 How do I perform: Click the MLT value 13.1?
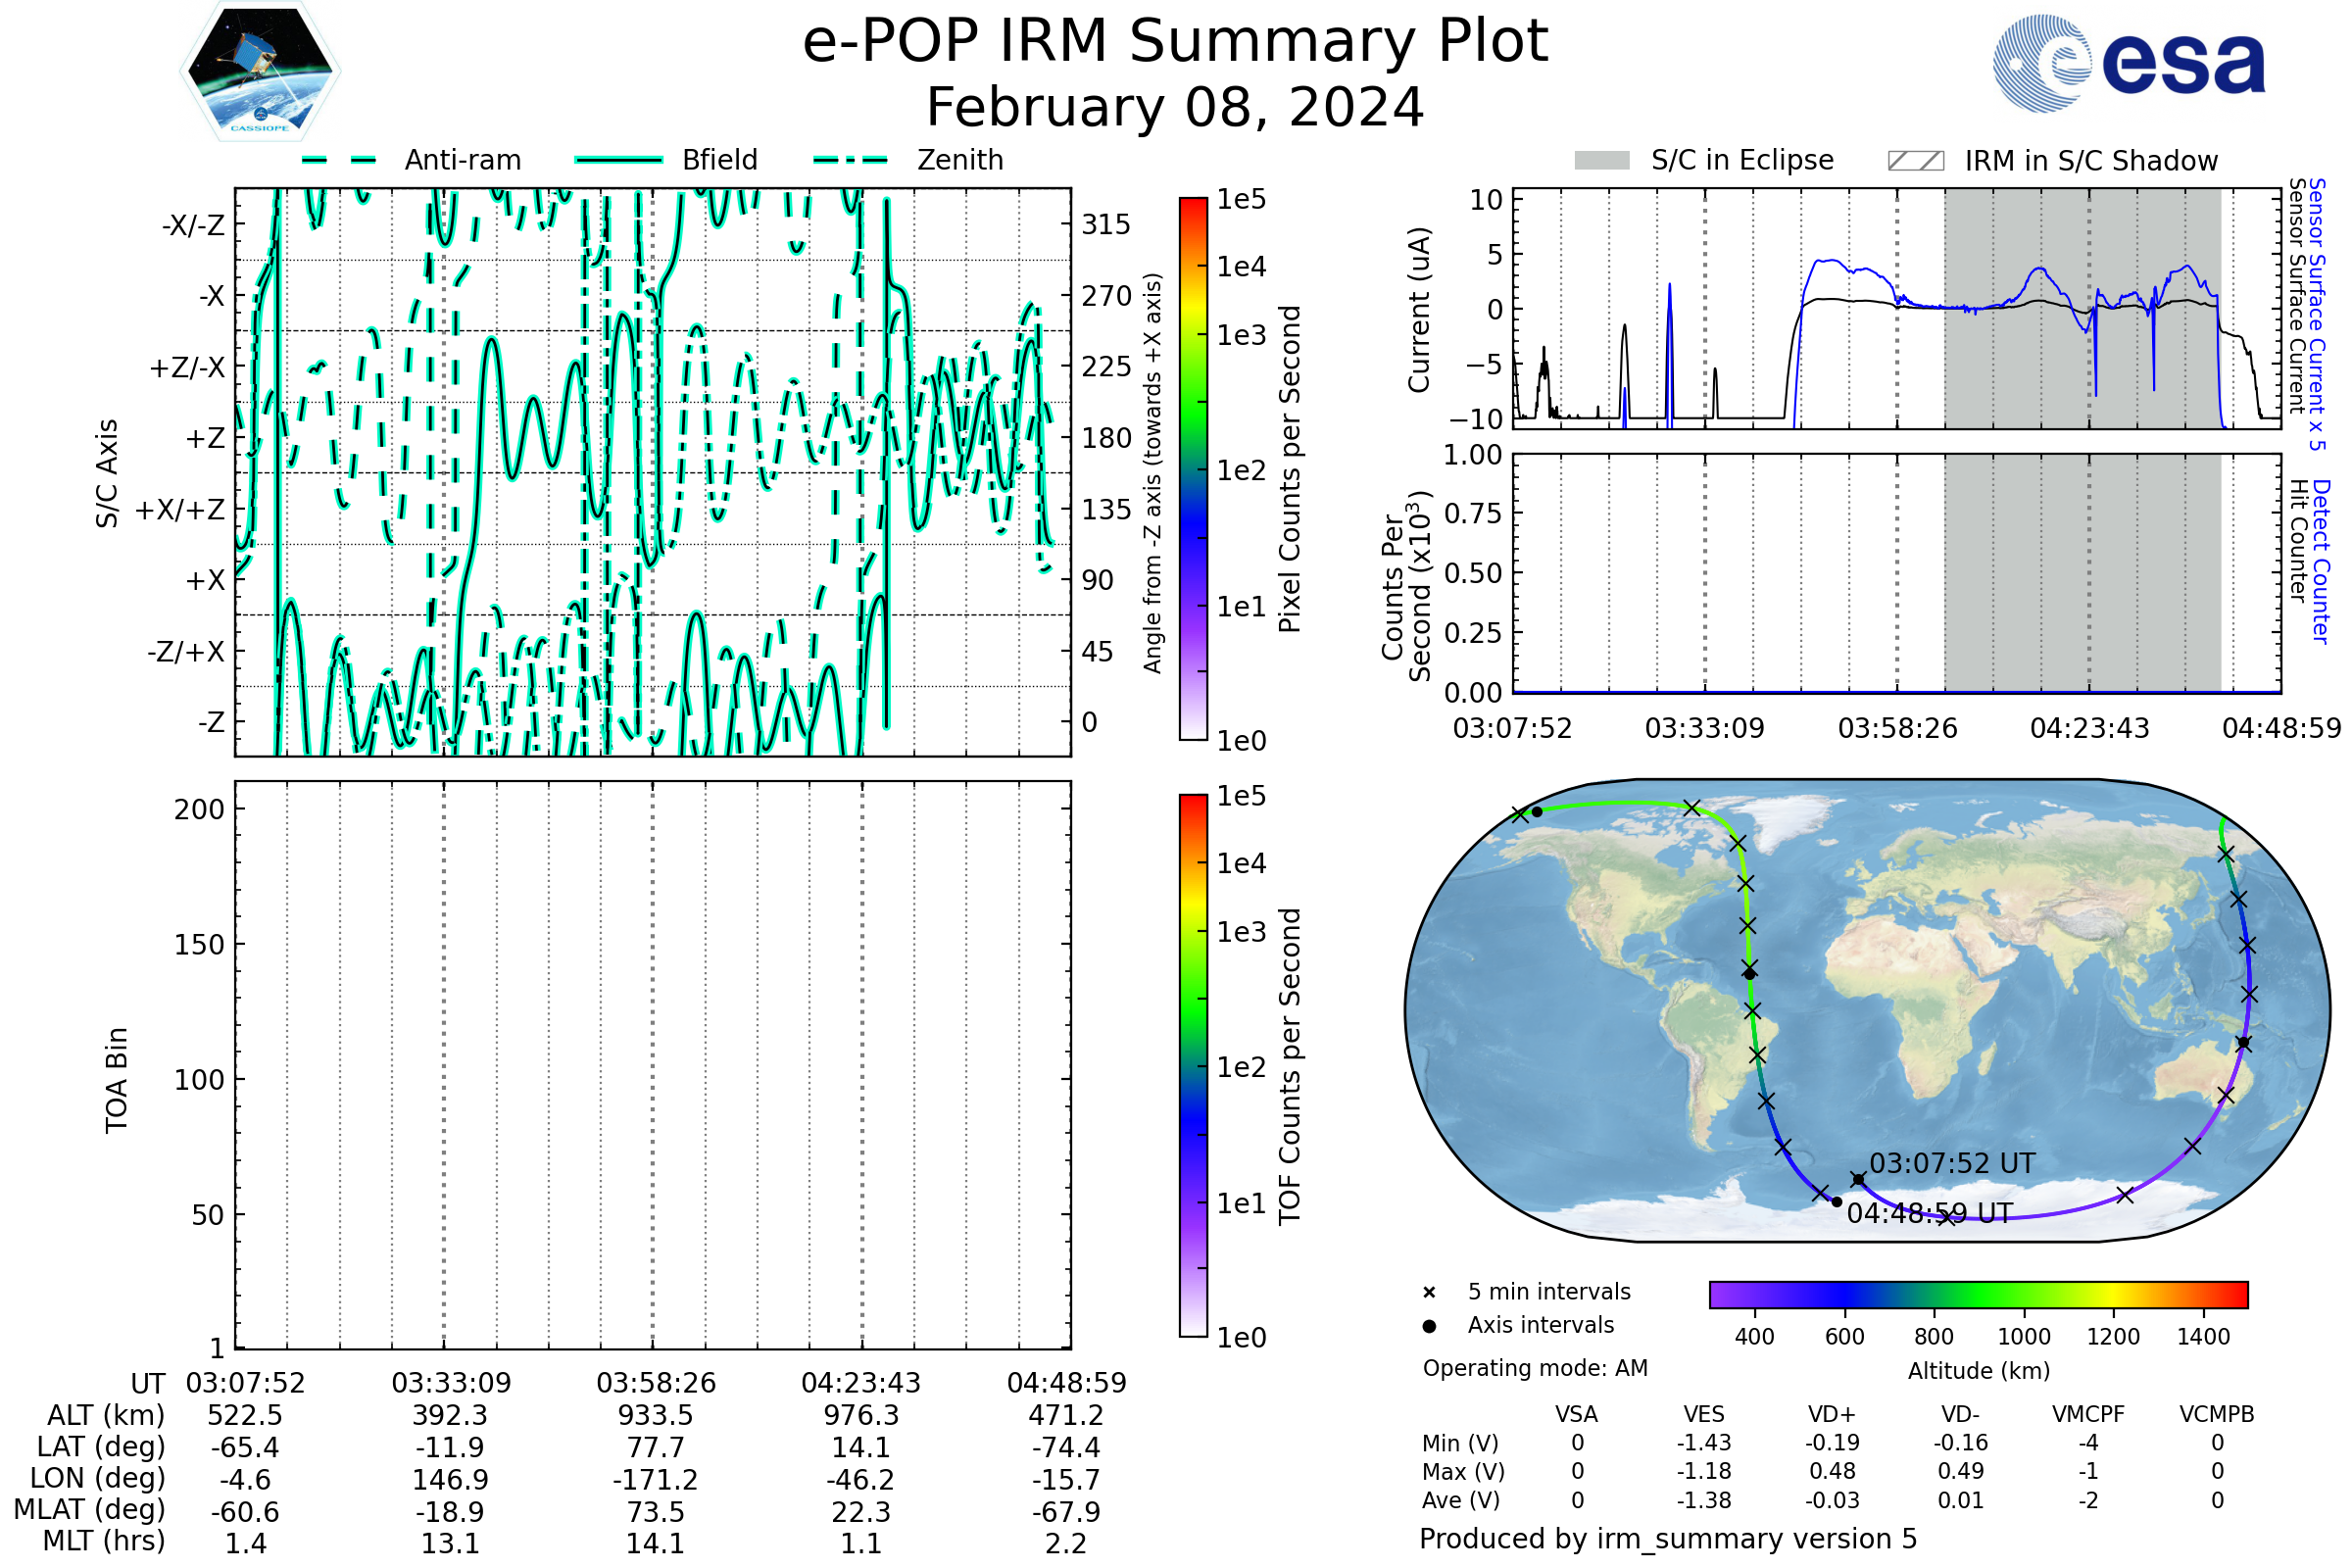click(450, 1544)
